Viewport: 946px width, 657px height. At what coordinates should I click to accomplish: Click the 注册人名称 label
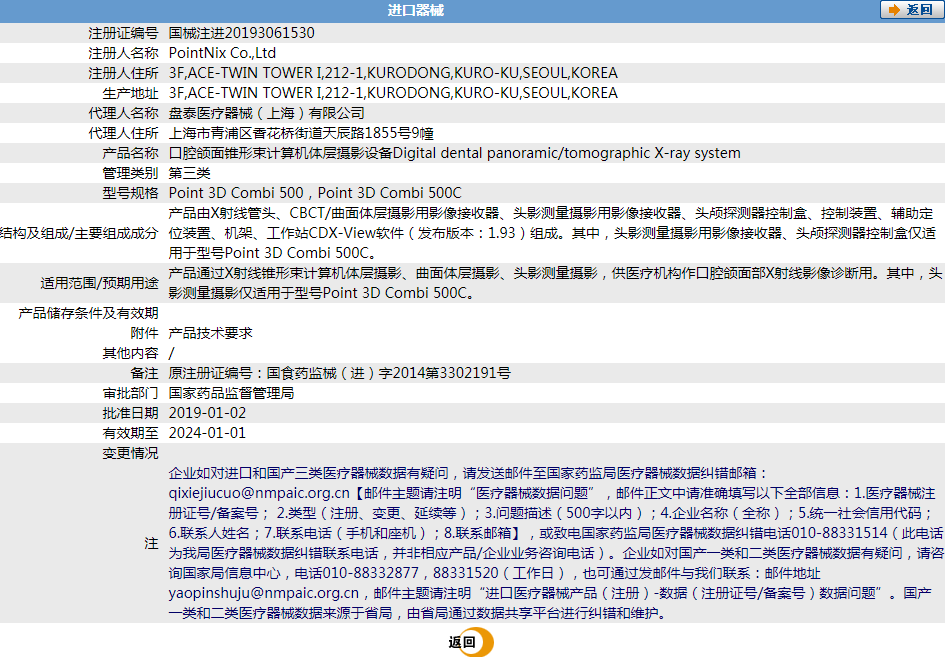[123, 53]
